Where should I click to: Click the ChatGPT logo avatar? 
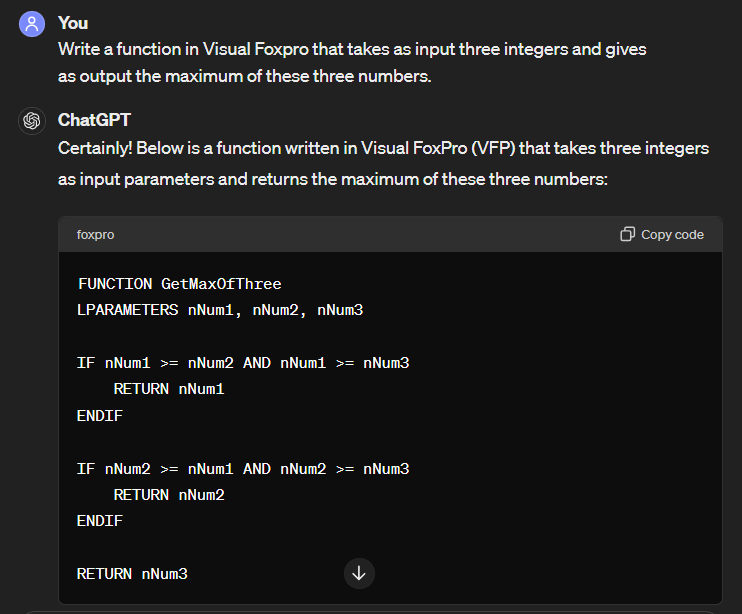[x=32, y=121]
